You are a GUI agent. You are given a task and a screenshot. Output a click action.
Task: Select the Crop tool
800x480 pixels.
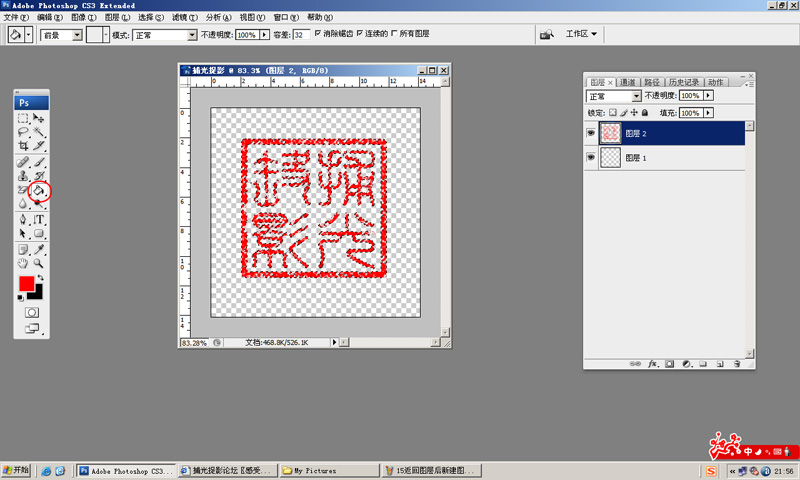click(23, 146)
